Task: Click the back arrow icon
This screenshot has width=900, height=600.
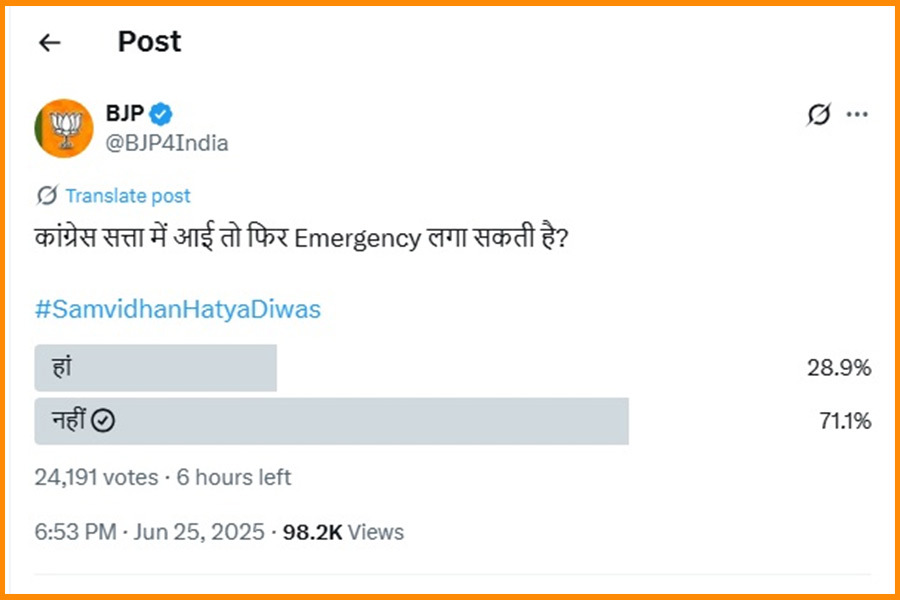Action: [49, 42]
